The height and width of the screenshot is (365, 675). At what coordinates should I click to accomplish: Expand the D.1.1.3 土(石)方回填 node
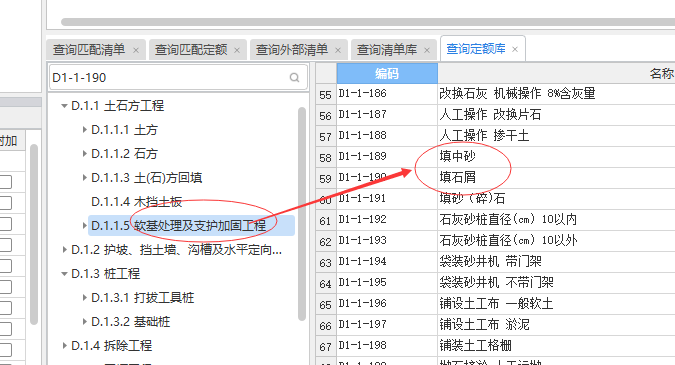point(85,177)
